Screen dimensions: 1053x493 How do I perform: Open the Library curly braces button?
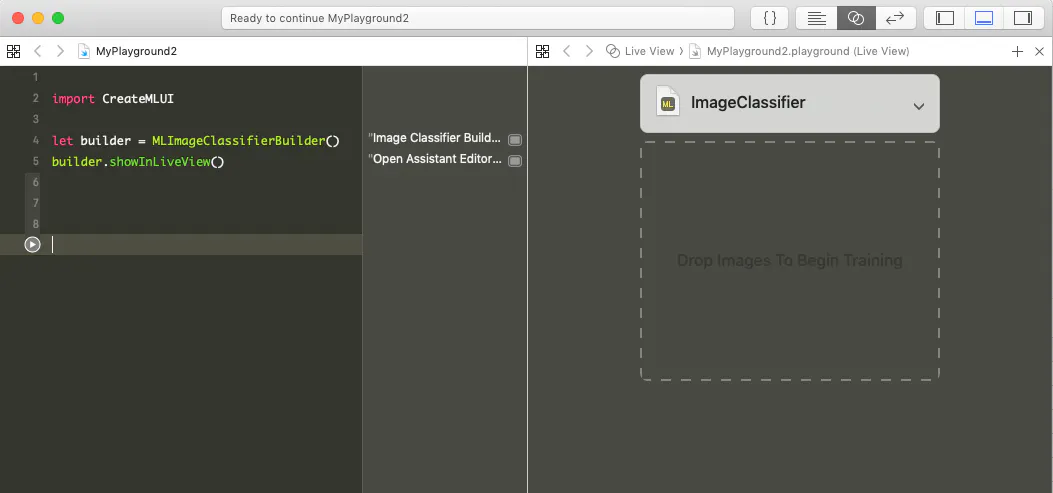coord(770,18)
